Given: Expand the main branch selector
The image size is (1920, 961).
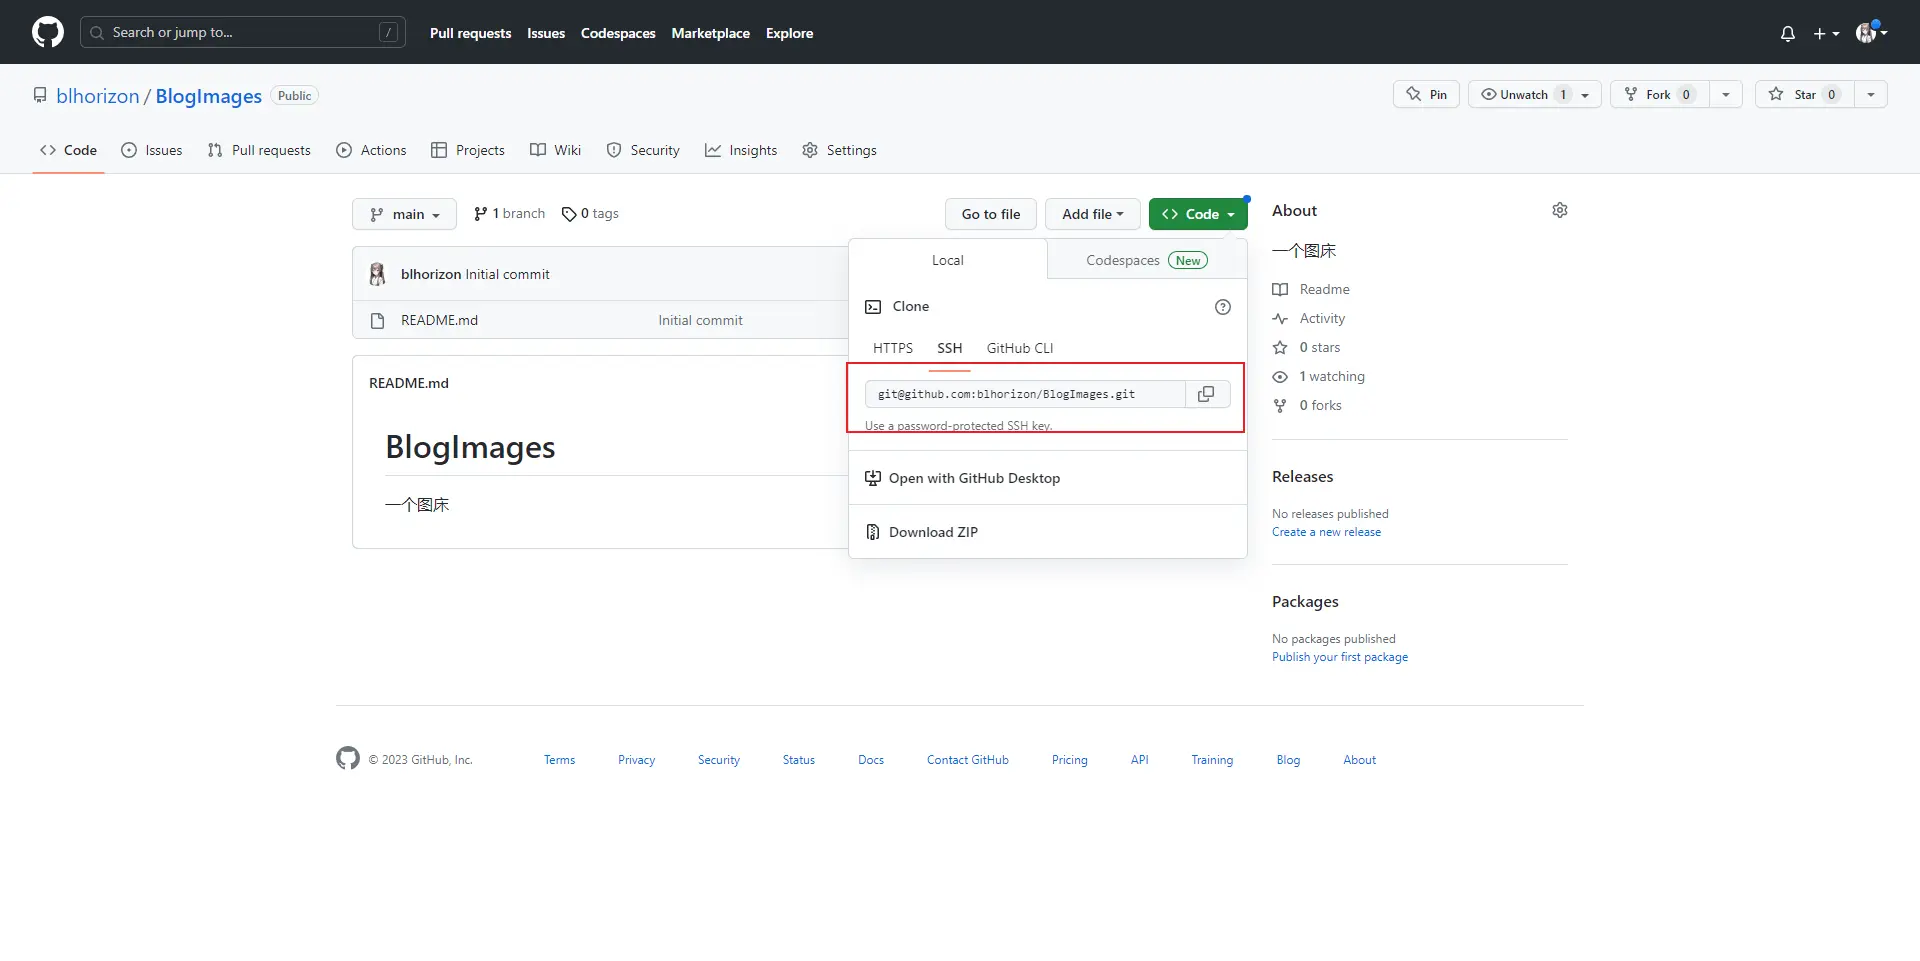Looking at the screenshot, I should click(x=404, y=214).
